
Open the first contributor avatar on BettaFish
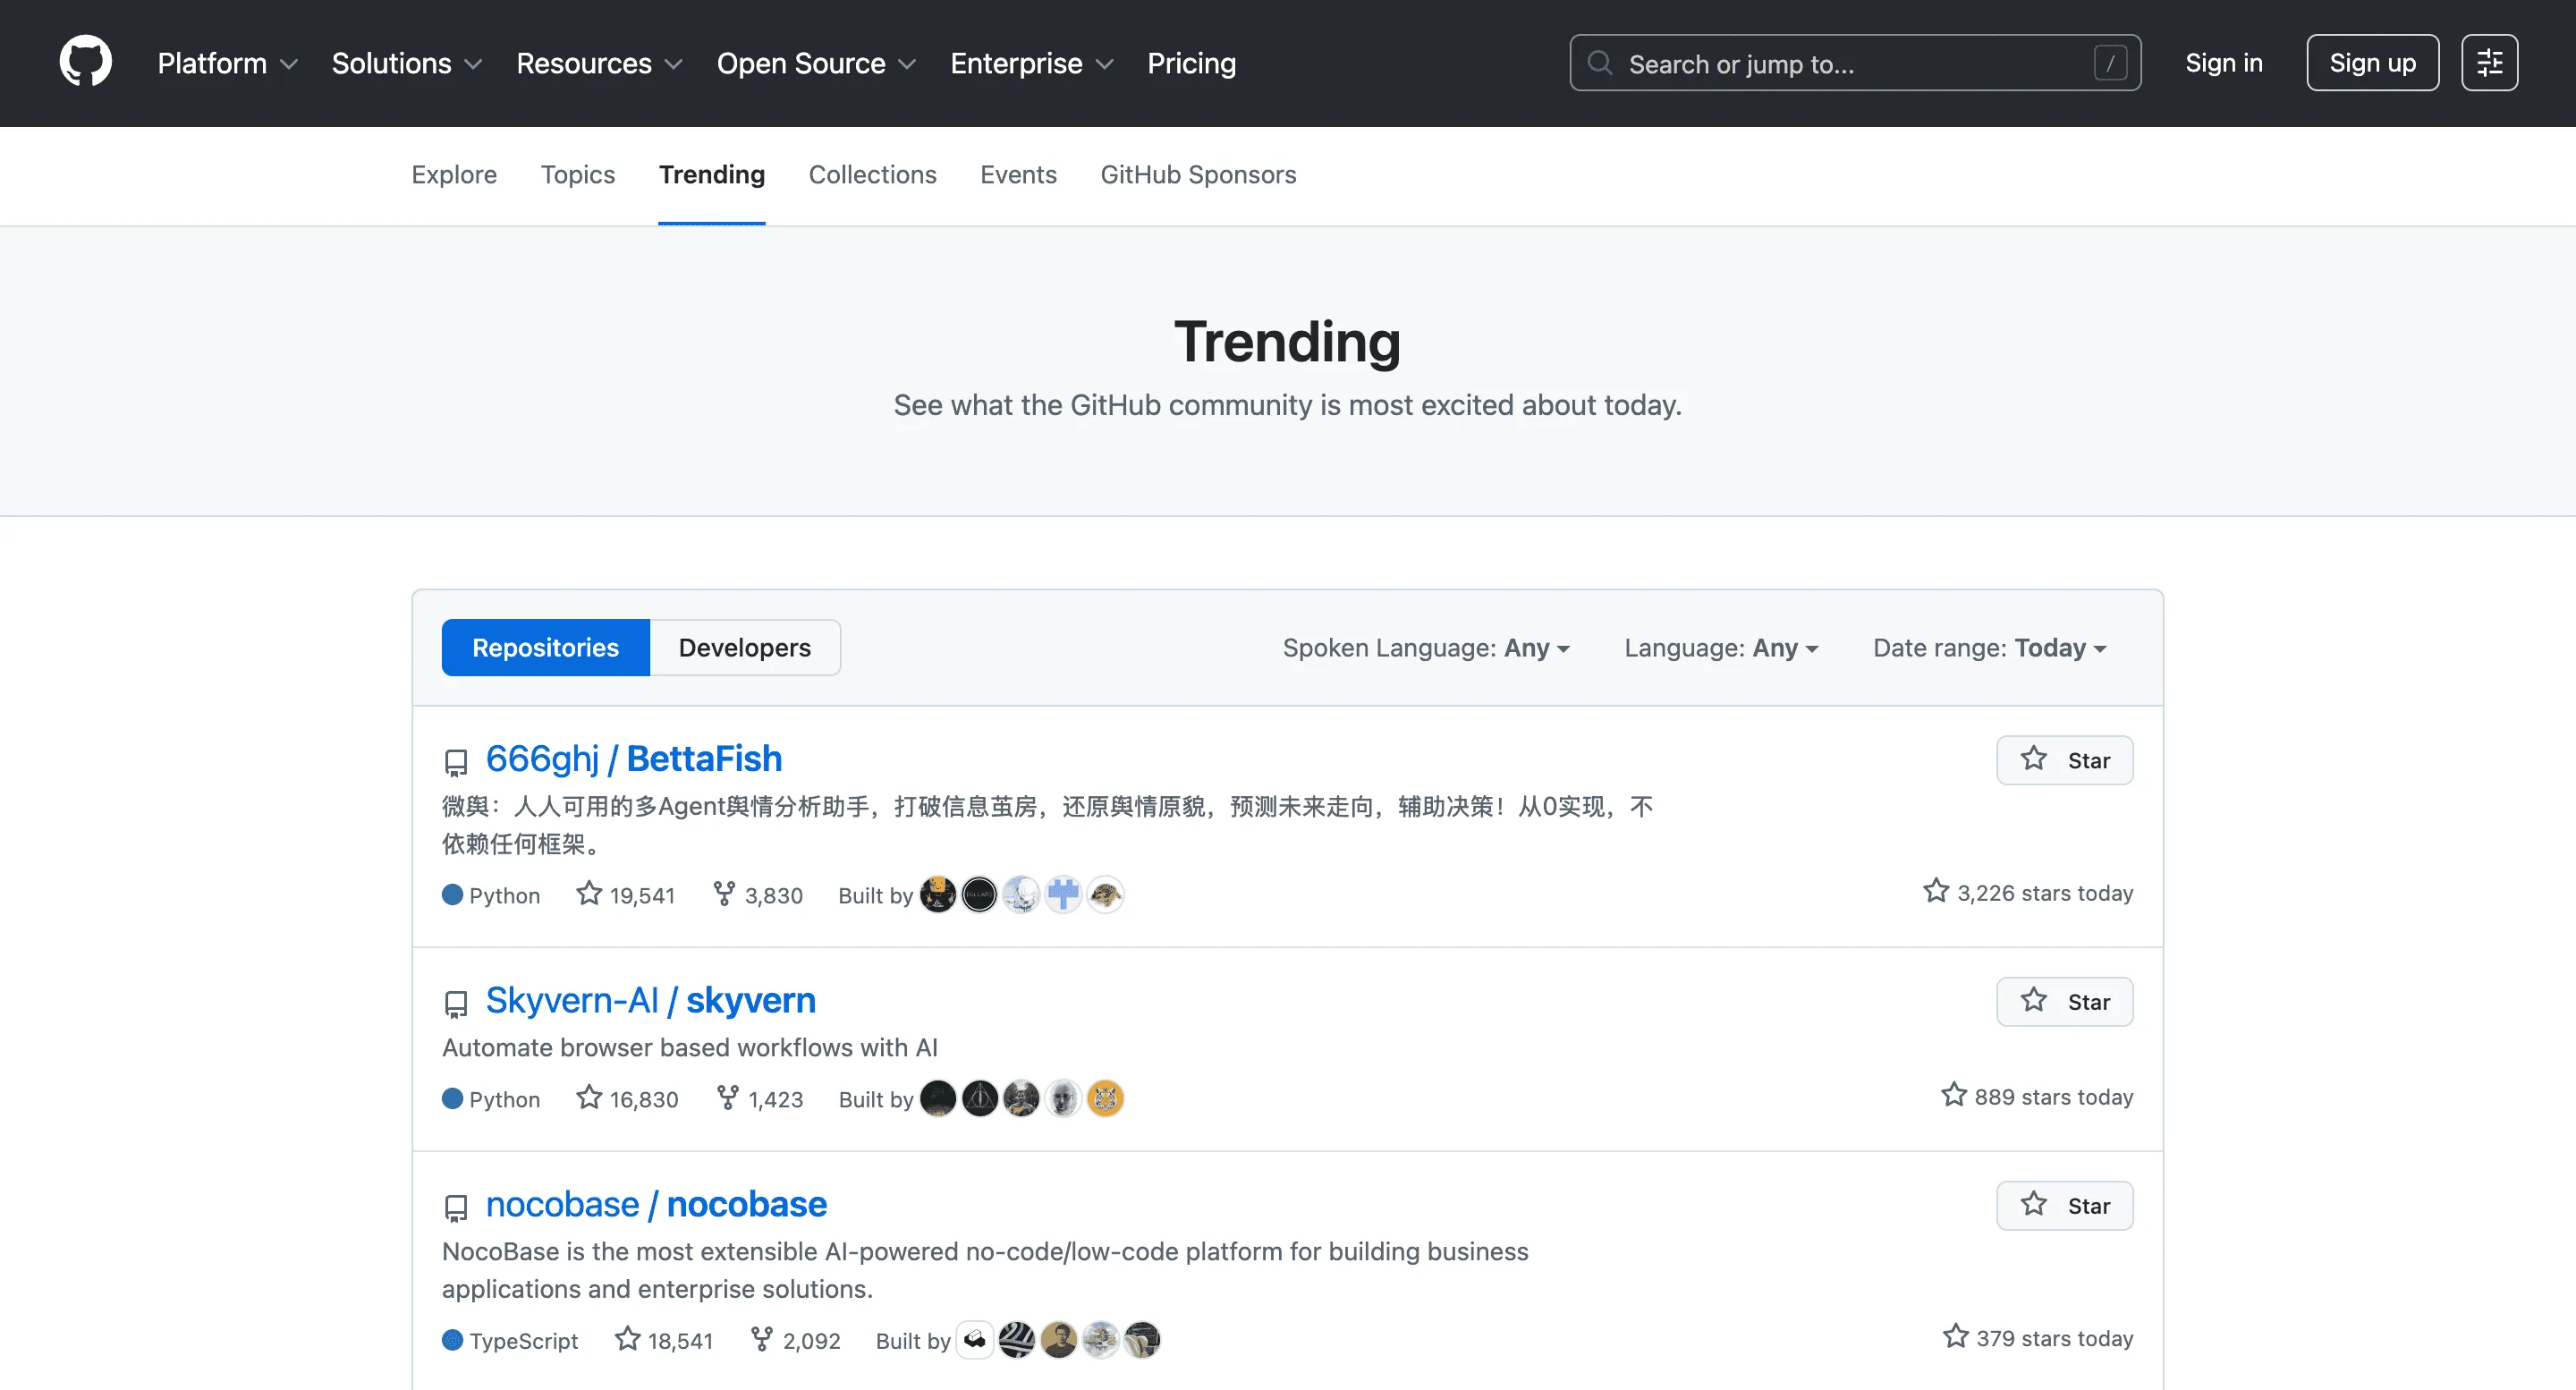click(937, 894)
